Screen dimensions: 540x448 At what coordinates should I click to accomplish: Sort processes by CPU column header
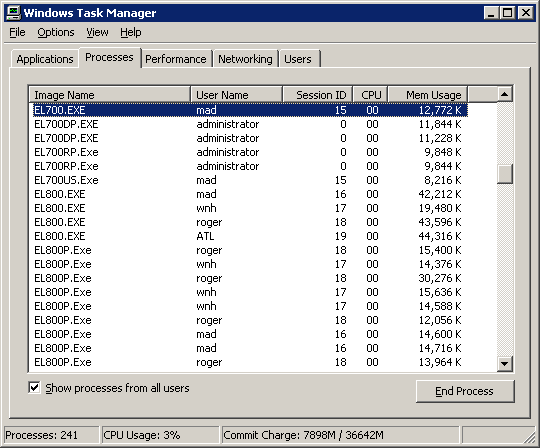click(370, 95)
